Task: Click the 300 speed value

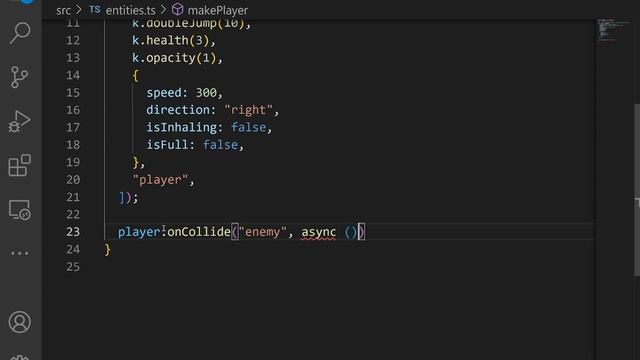Action: [206, 93]
